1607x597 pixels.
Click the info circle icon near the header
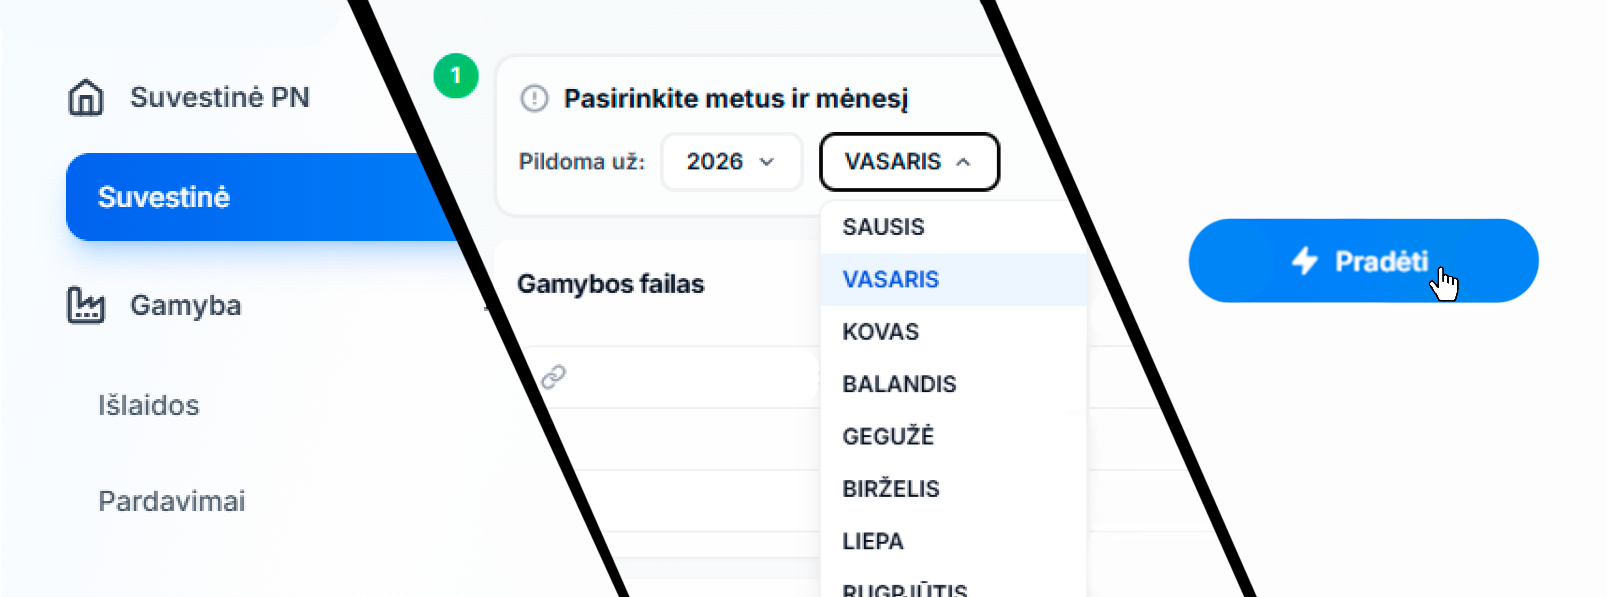click(x=535, y=98)
